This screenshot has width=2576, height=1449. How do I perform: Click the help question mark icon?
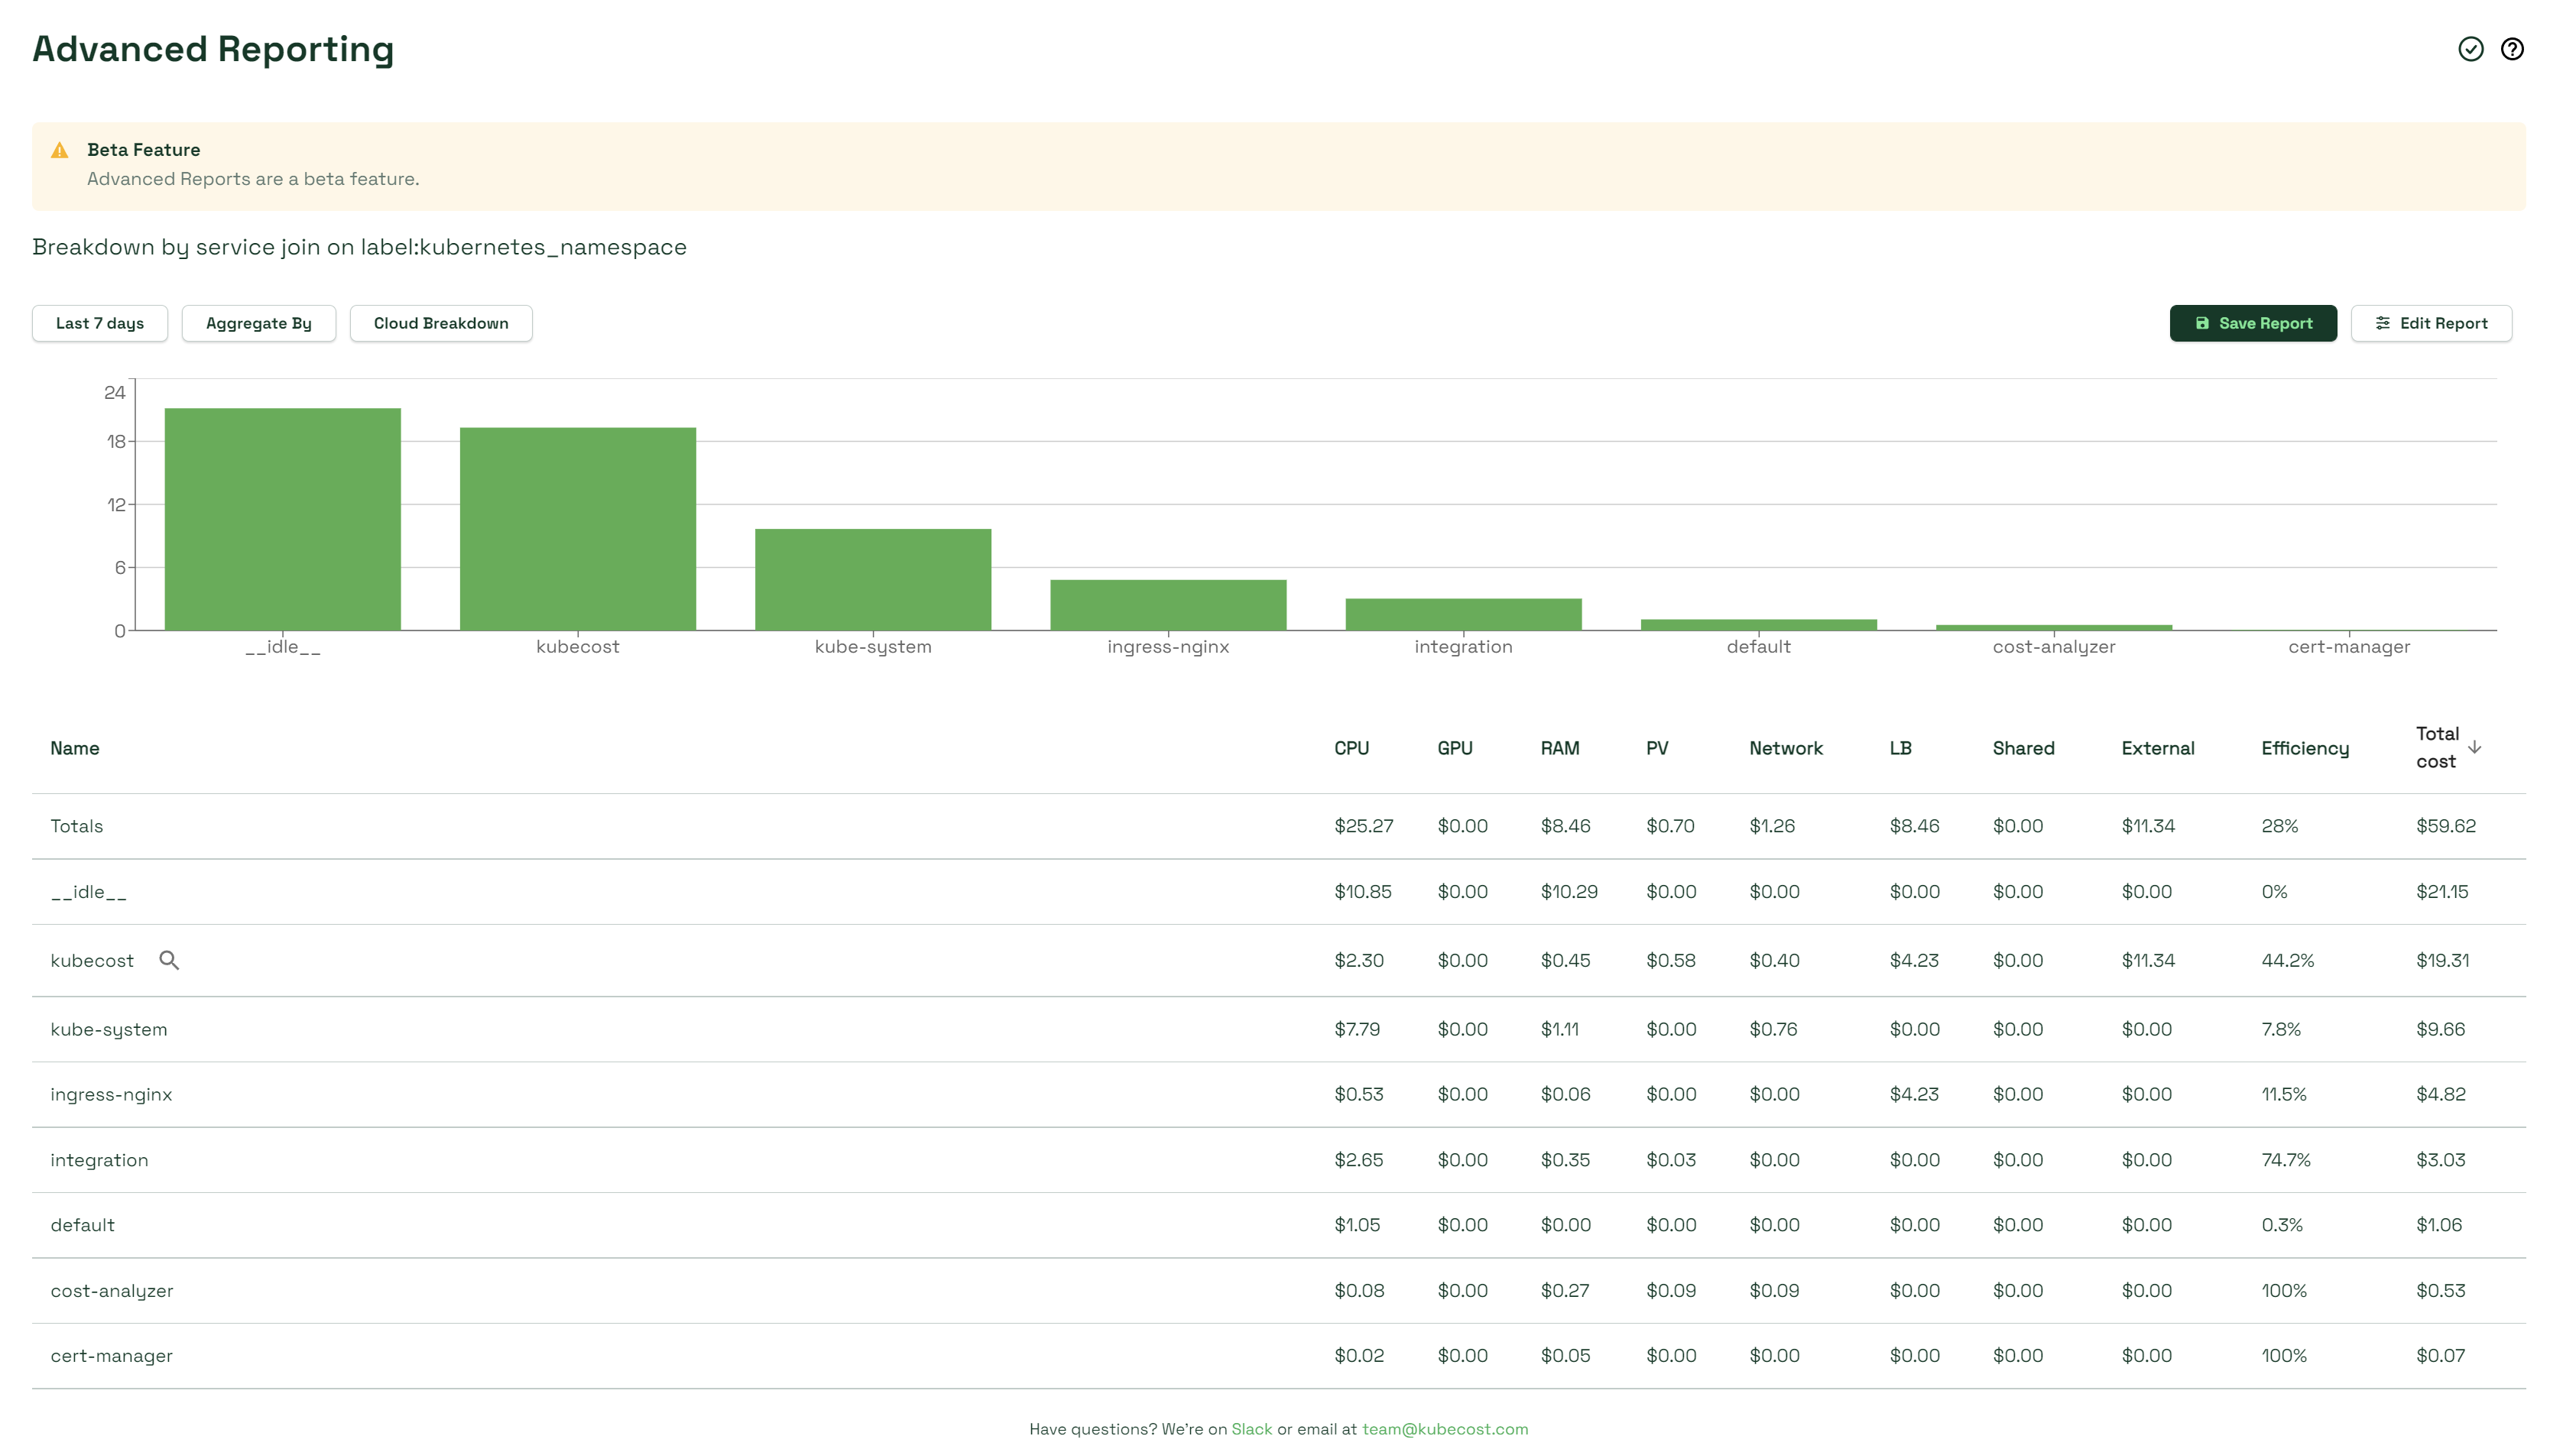click(x=2513, y=48)
